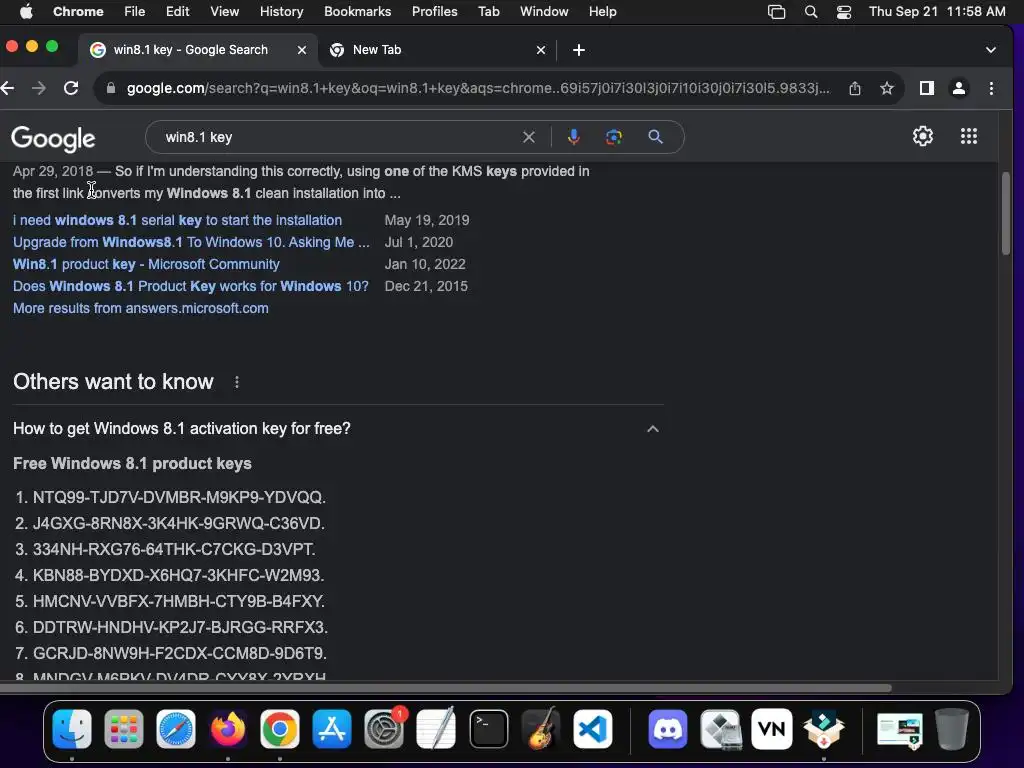
Task: Click product key 334NH-RXG76-64THK-C7CKG-D3VPT
Action: 172,549
